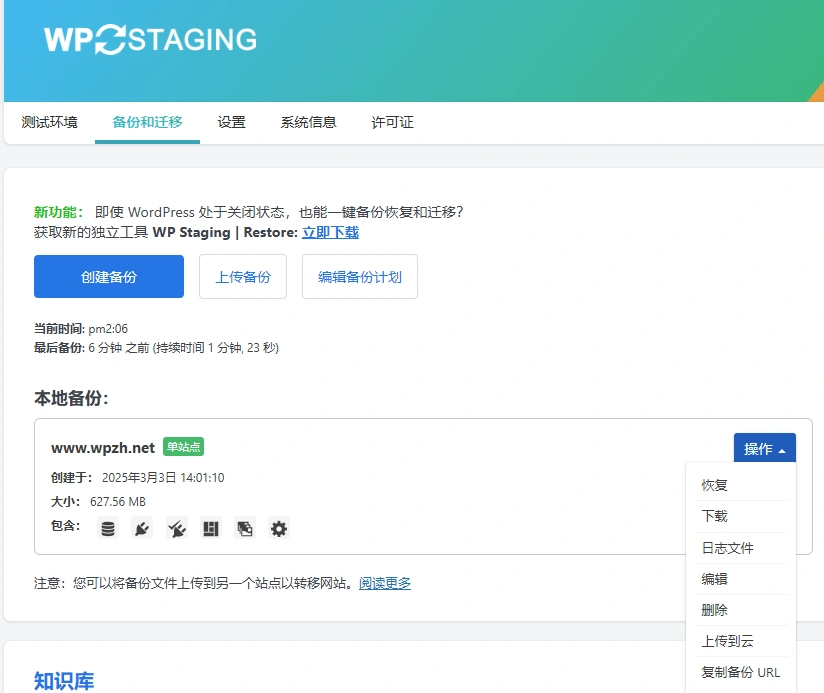Viewport: 824px width, 693px height.
Task: Click the 知识库 heading
Action: (x=64, y=681)
